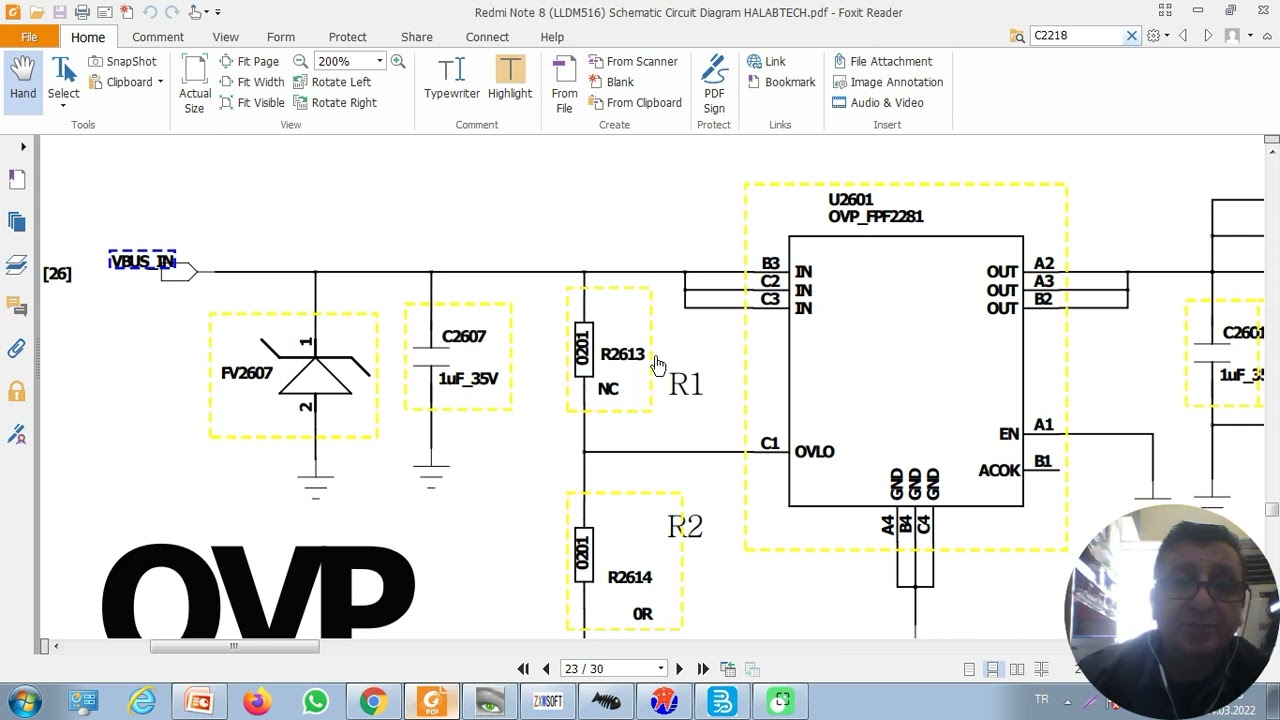
Task: Choose Fit Visible view
Action: tap(251, 102)
